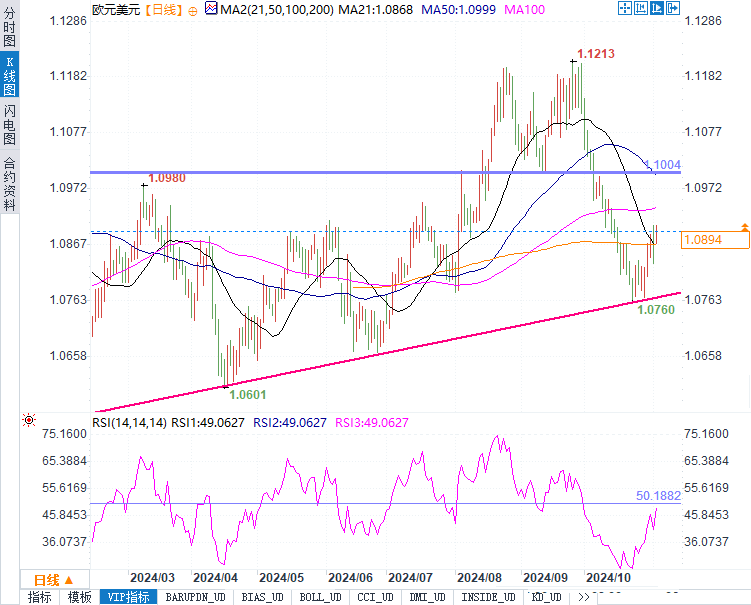Click the 欧元美元 symbol name

coord(116,10)
